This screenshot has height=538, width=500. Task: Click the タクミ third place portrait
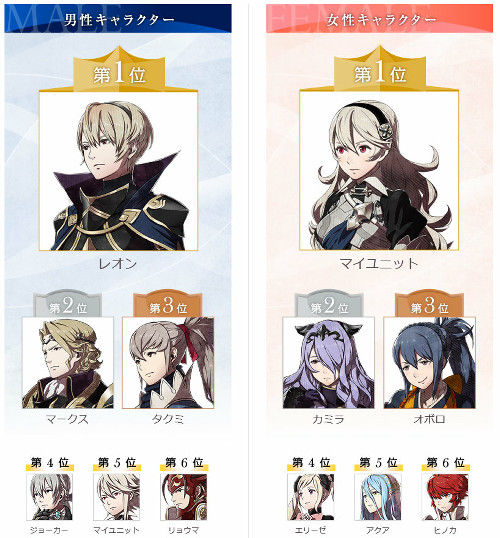pyautogui.click(x=168, y=363)
